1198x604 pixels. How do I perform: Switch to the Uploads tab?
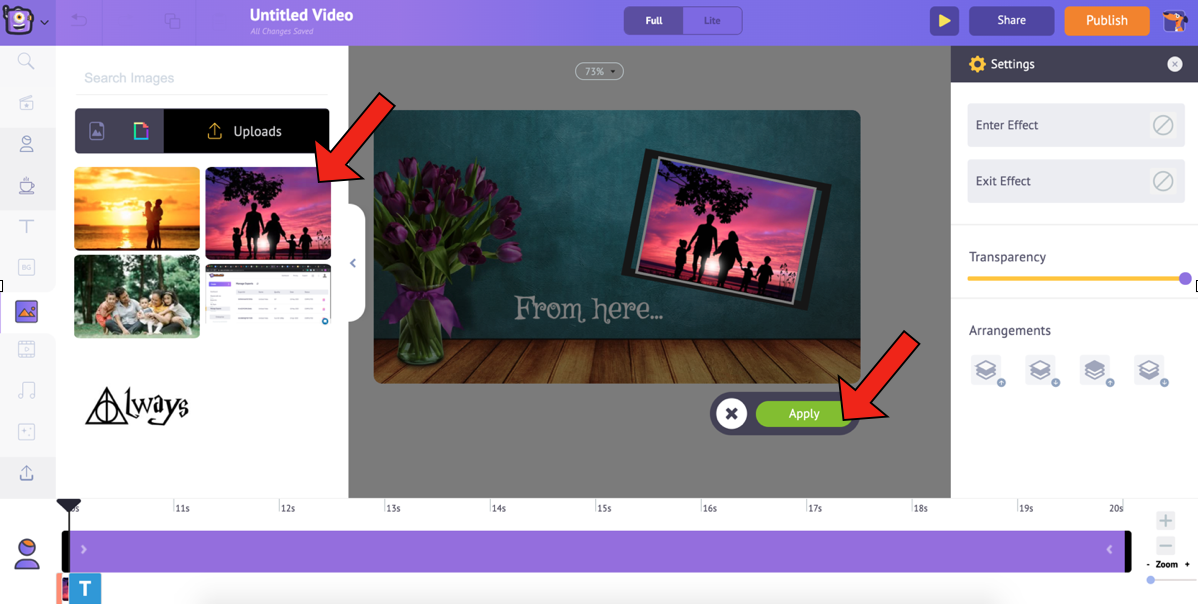click(246, 131)
